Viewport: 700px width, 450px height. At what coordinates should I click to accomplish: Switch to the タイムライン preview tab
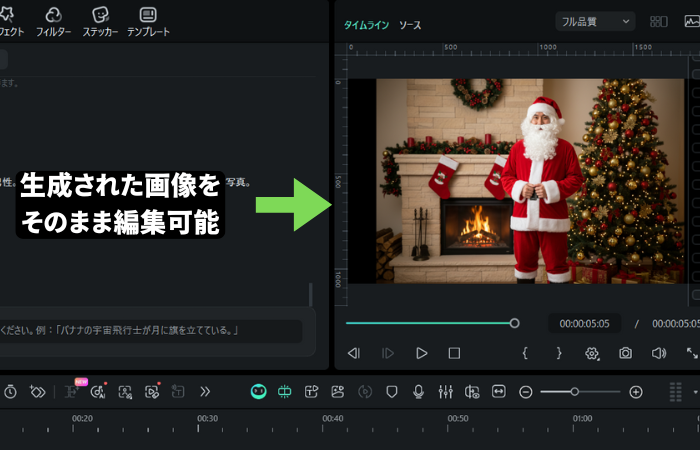[x=366, y=25]
